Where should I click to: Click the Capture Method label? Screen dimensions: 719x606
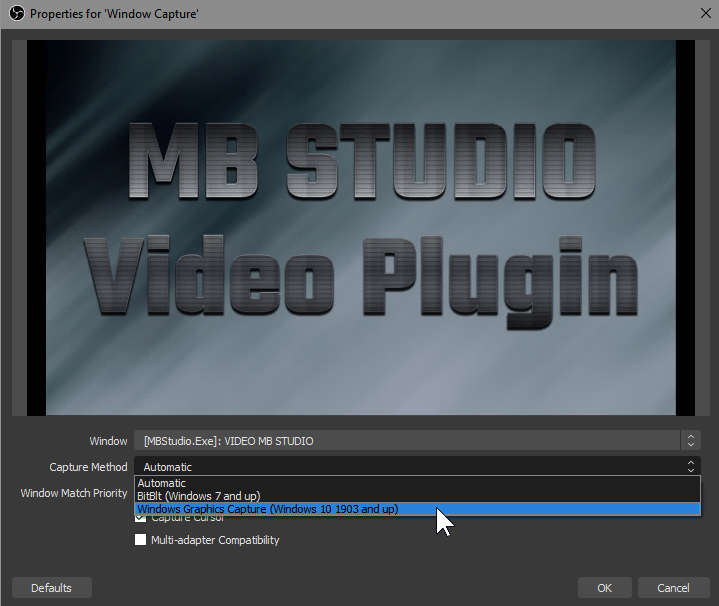click(x=88, y=467)
